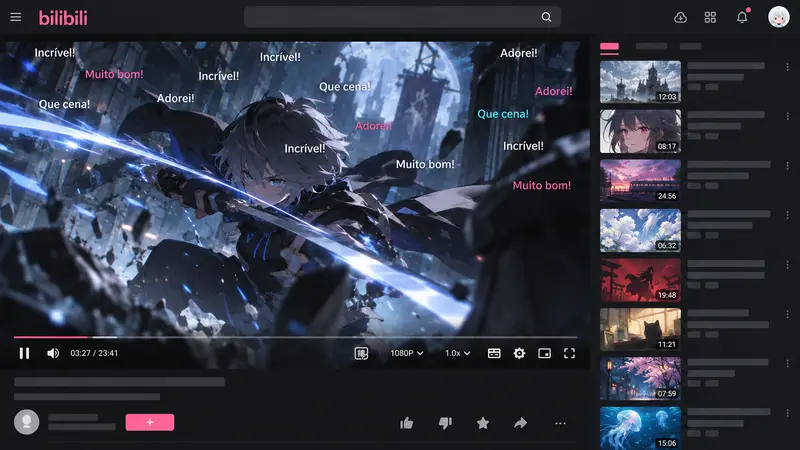This screenshot has width=800, height=450.
Task: Open the cloud download icon
Action: [680, 18]
